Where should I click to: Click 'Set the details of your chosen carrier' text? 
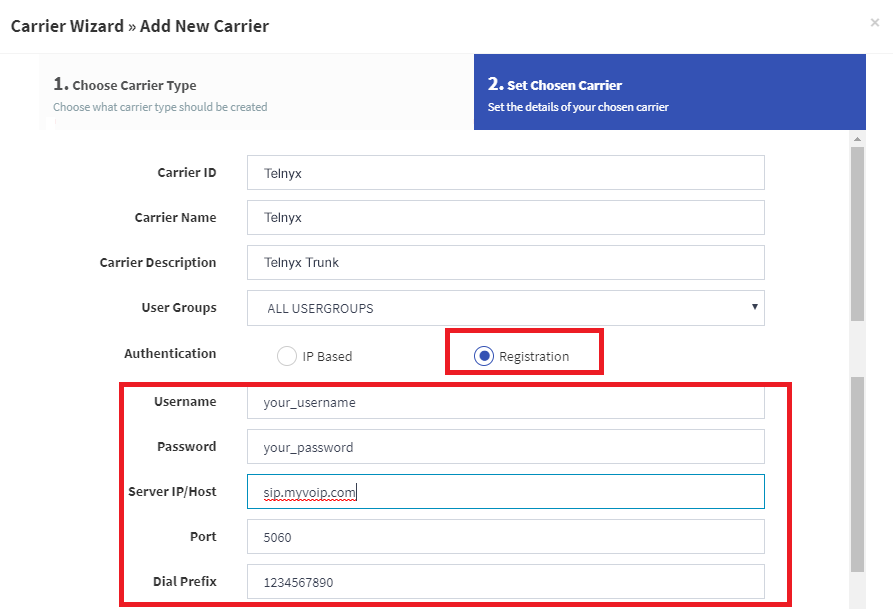[x=578, y=107]
